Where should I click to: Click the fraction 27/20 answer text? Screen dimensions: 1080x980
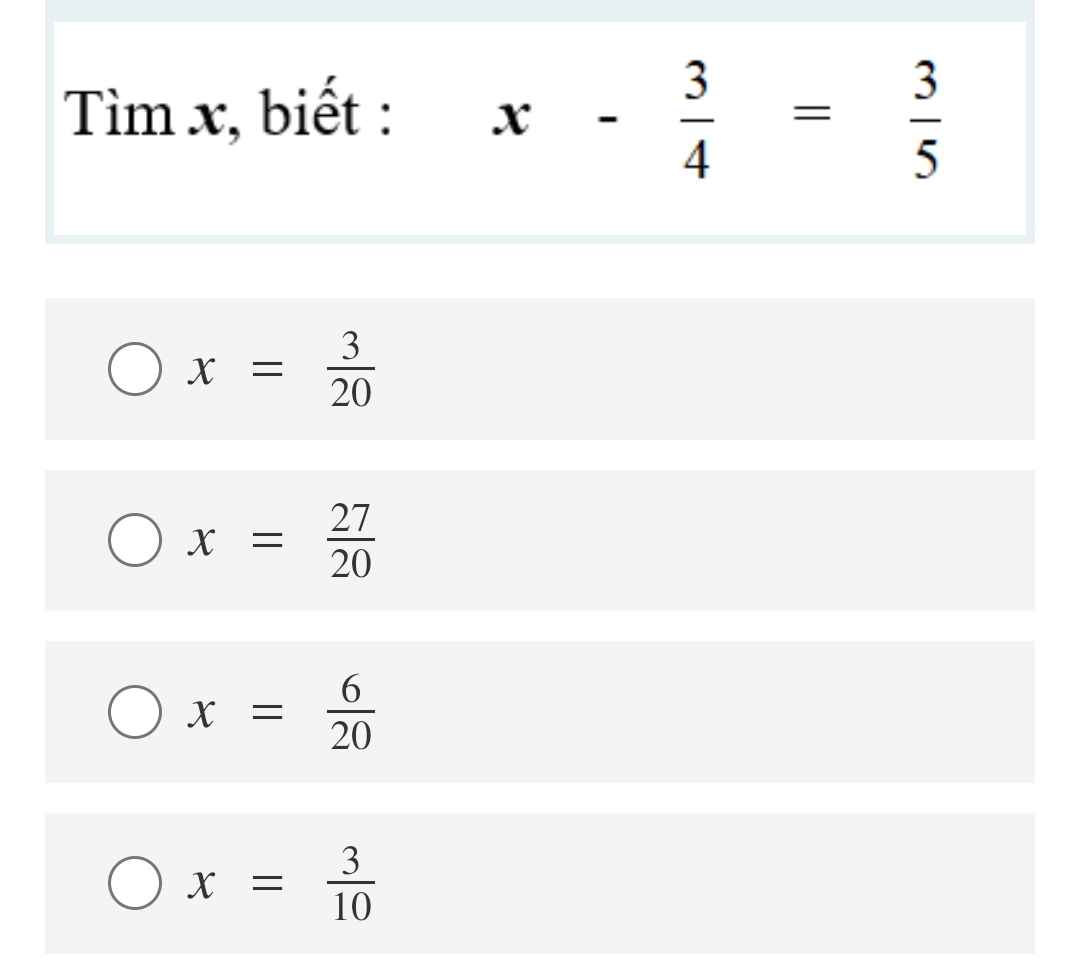(350, 542)
